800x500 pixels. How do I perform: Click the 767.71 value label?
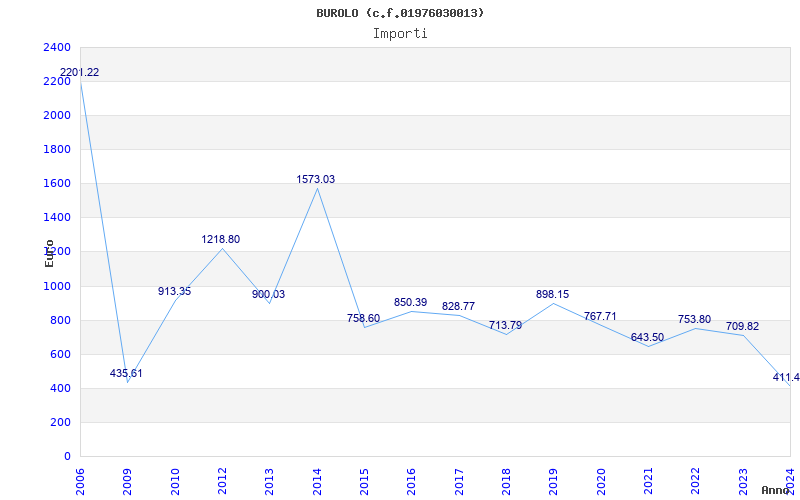(x=600, y=316)
